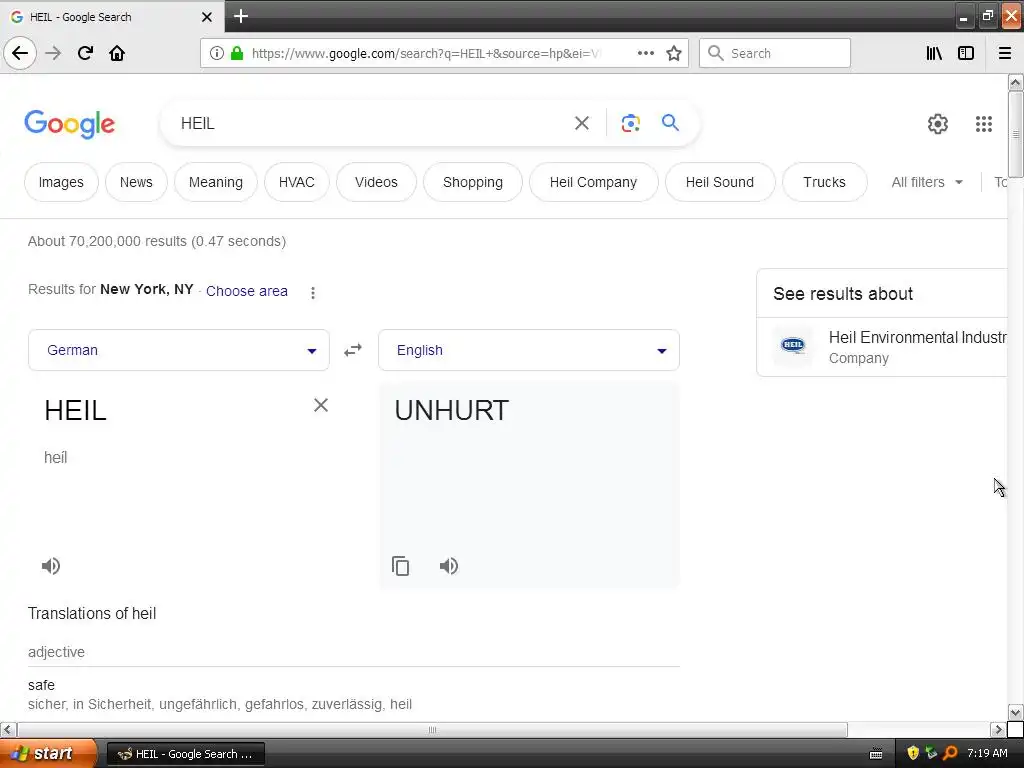Open the tray security shield icon
This screenshot has width=1024, height=768.
click(913, 753)
